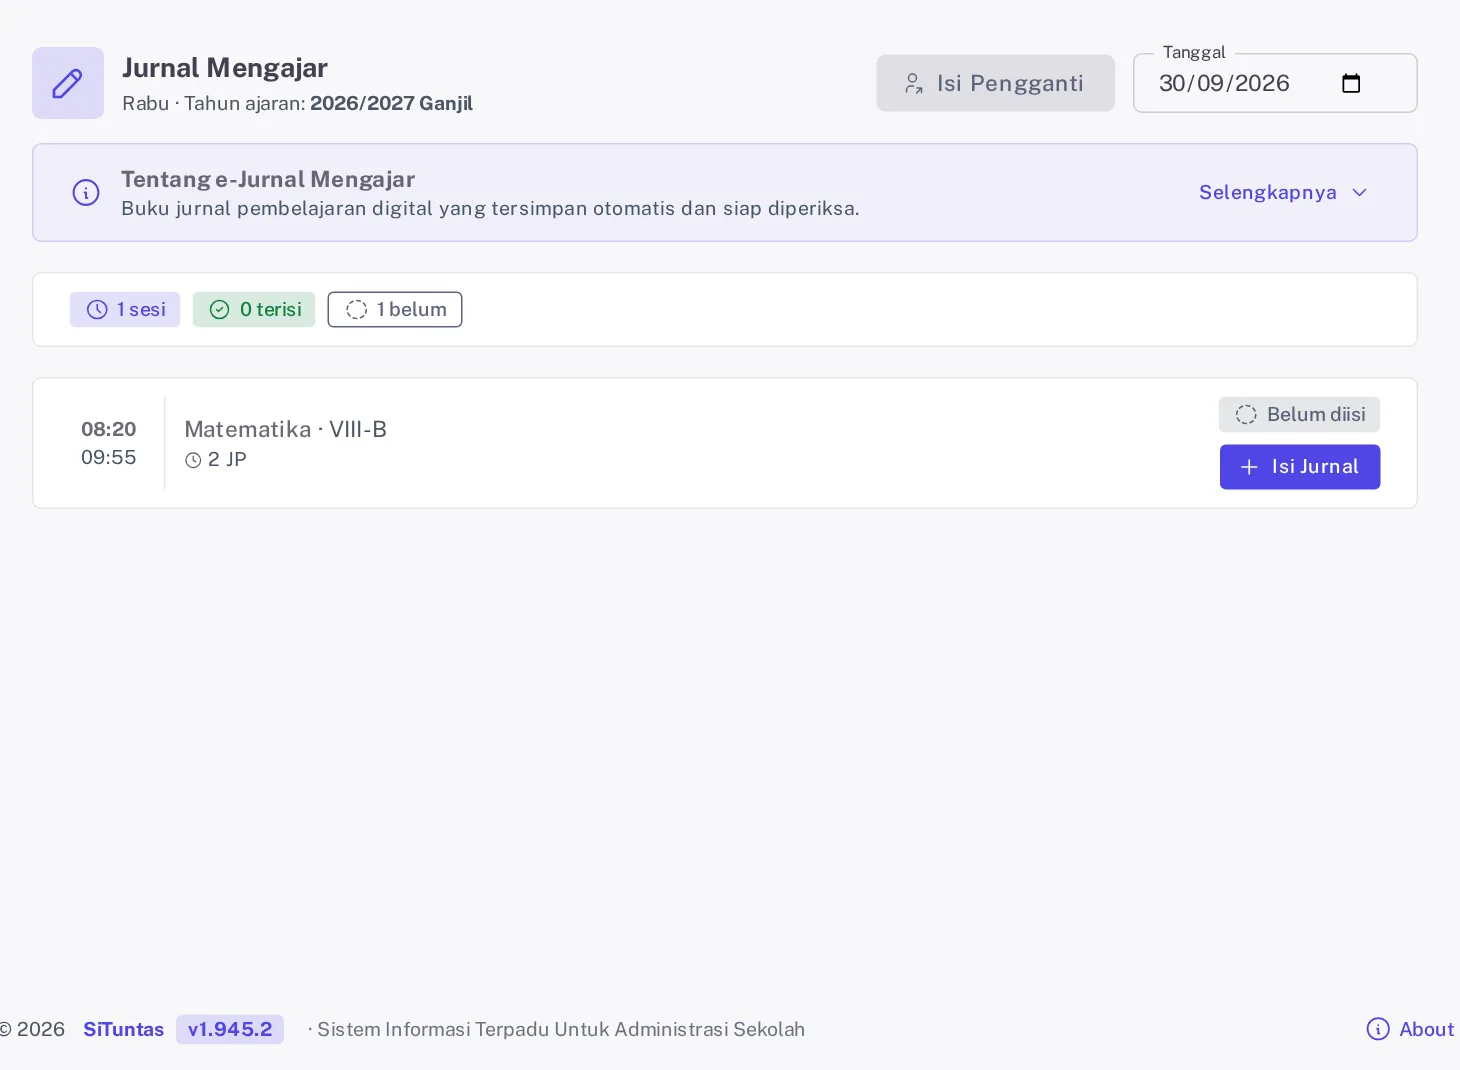Click the Selengkapnya link text
Image resolution: width=1460 pixels, height=1070 pixels.
tap(1267, 192)
